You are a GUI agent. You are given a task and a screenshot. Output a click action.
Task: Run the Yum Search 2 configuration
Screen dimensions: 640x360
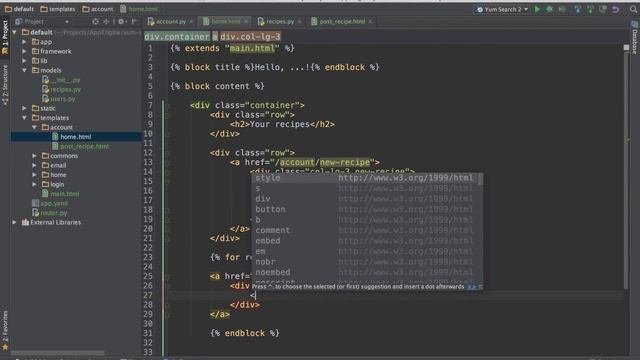pyautogui.click(x=537, y=9)
